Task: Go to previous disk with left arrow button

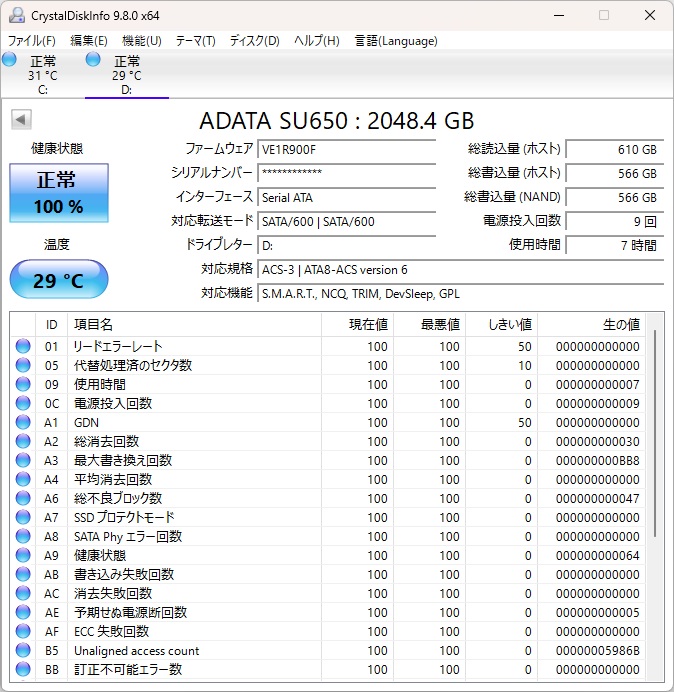Action: (21, 119)
